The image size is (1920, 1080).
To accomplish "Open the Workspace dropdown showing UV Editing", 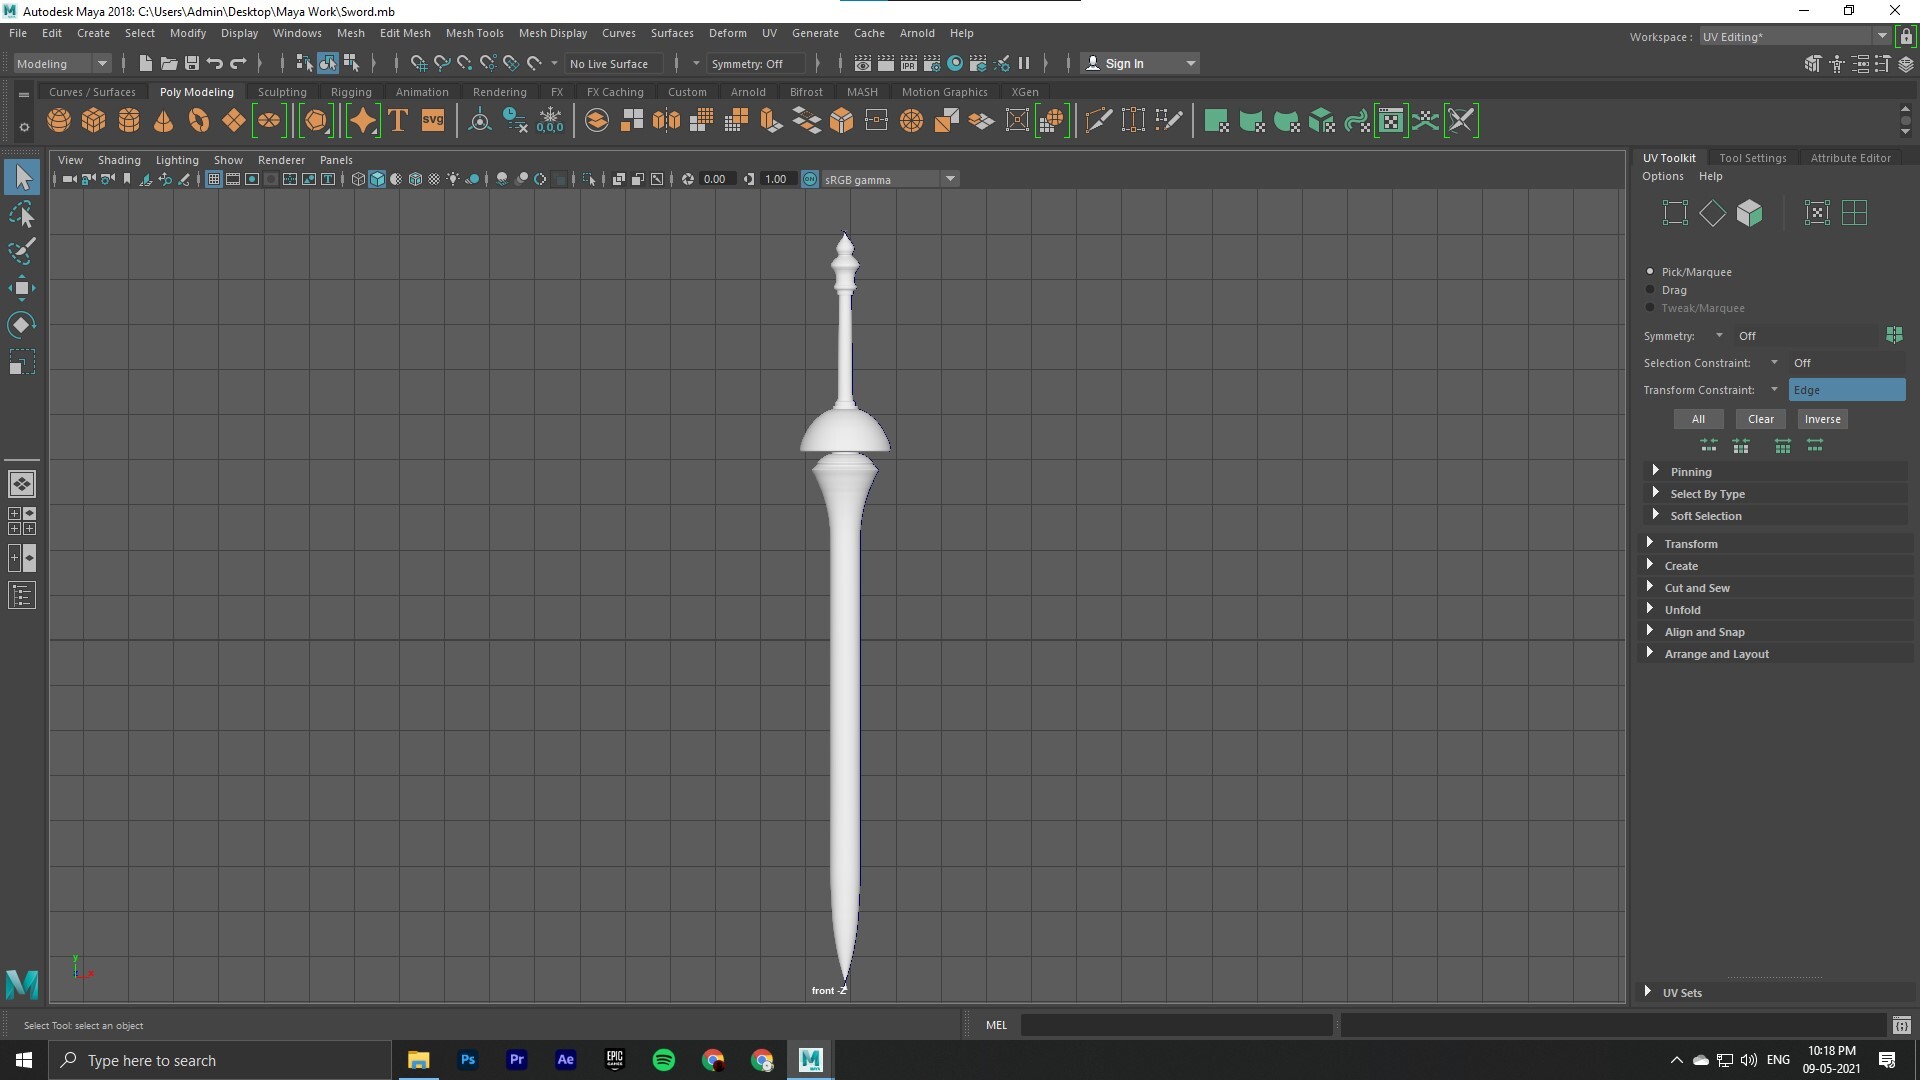I will click(x=1882, y=36).
